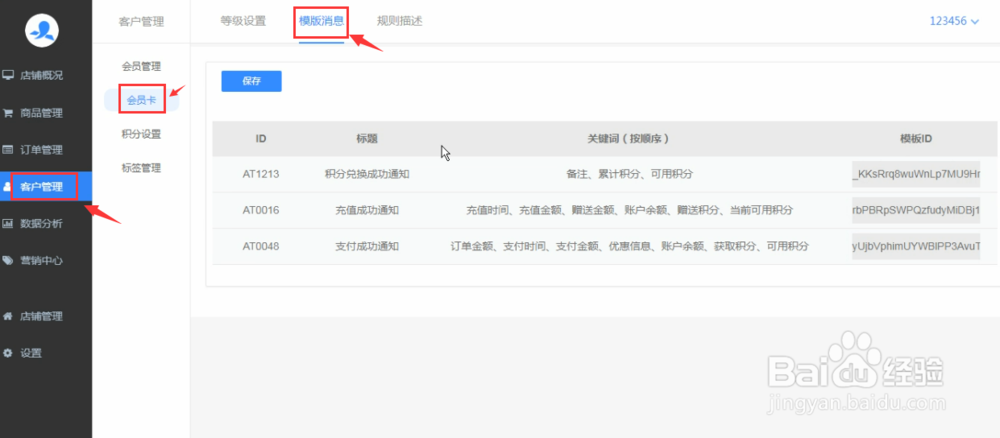Click the 客户管理 panel heading

click(142, 22)
